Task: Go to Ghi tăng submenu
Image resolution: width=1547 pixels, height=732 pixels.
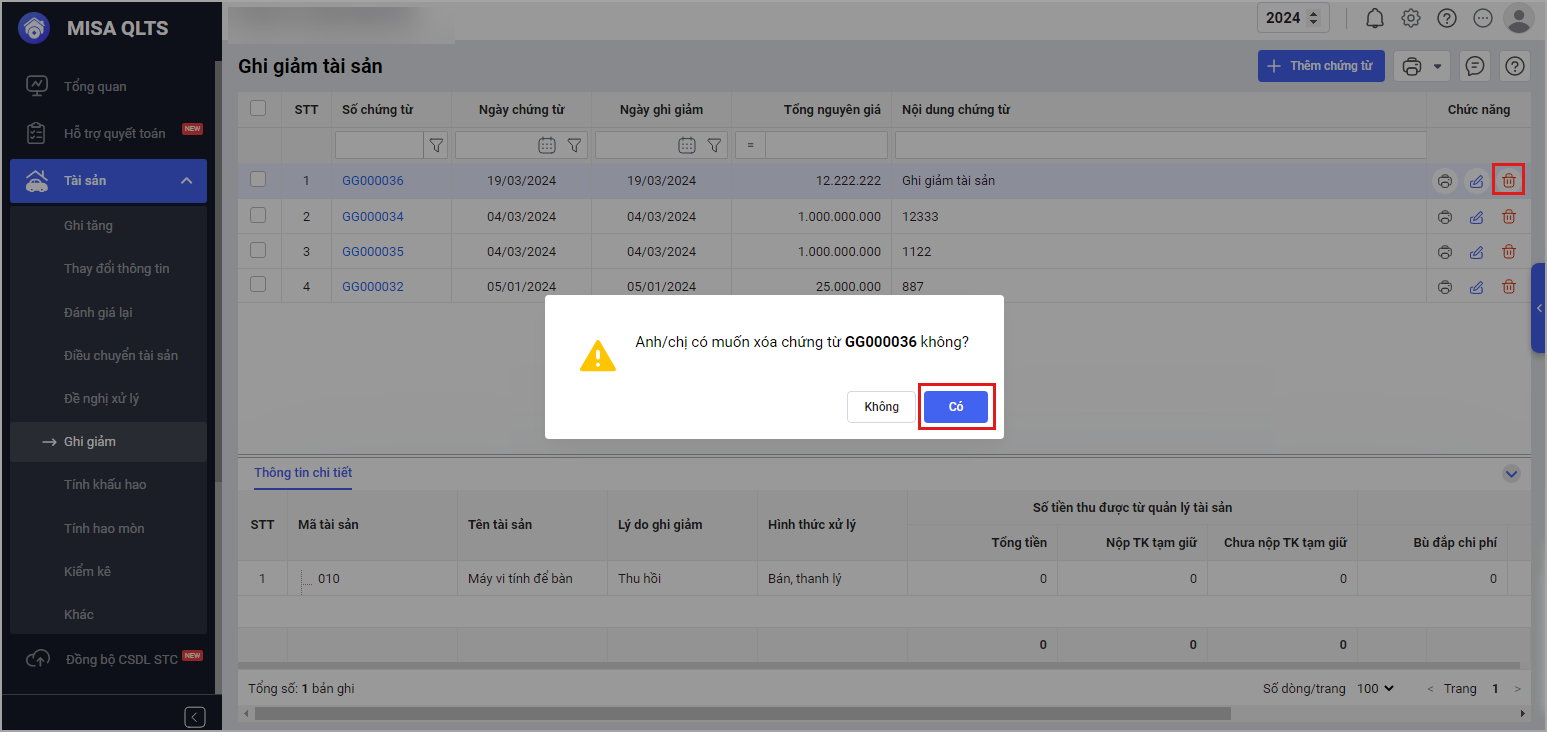Action: 88,226
